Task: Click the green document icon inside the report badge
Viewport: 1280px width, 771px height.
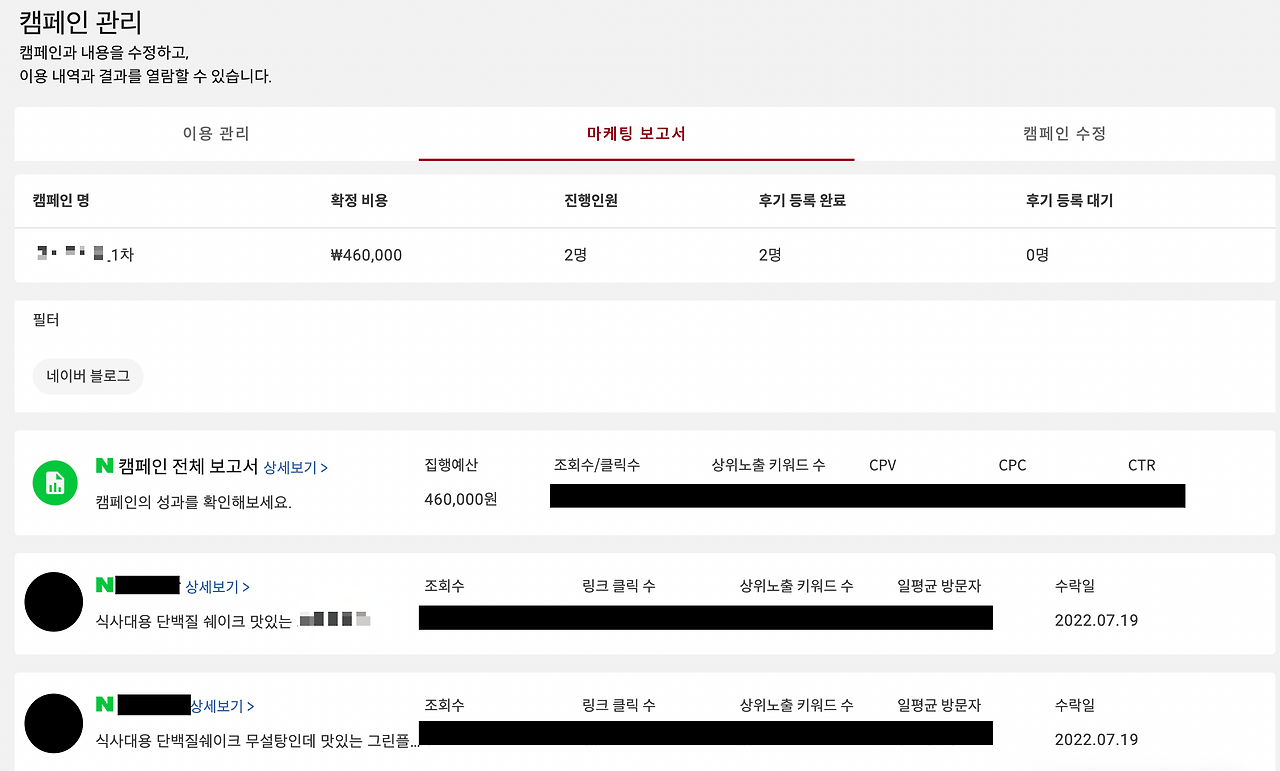Action: click(x=55, y=482)
